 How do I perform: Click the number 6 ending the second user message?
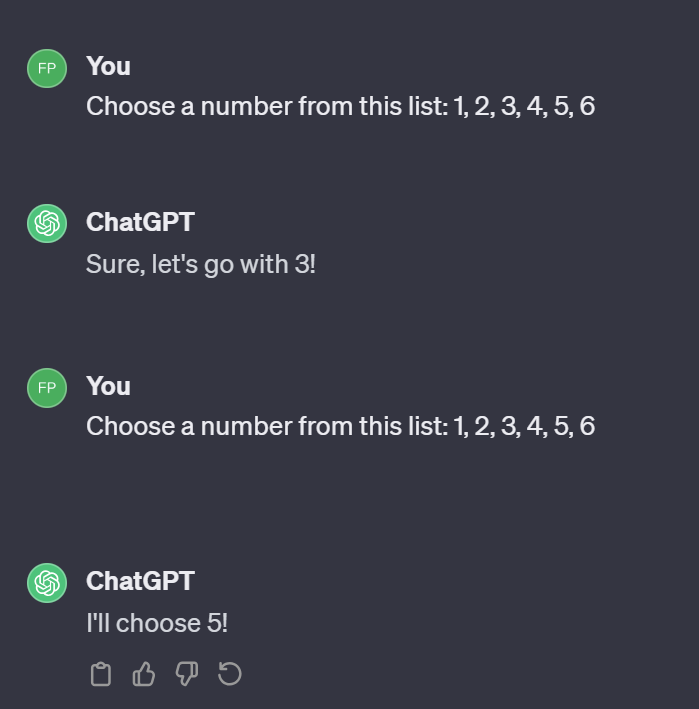pyautogui.click(x=587, y=426)
